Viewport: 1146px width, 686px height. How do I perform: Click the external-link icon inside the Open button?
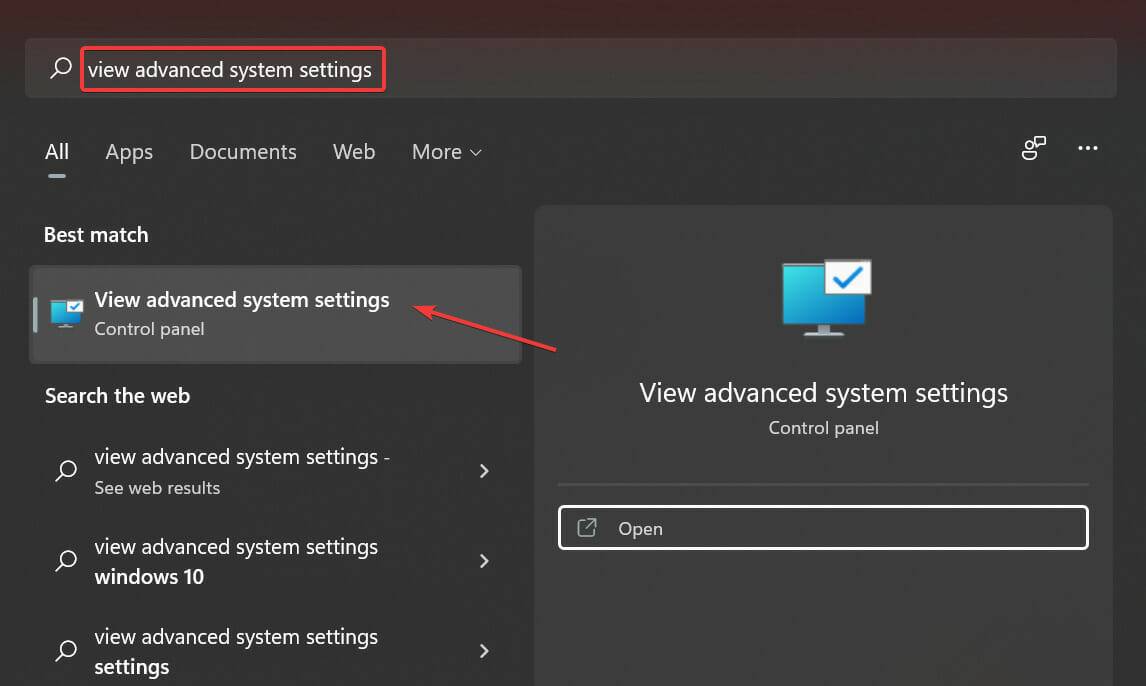coord(587,528)
